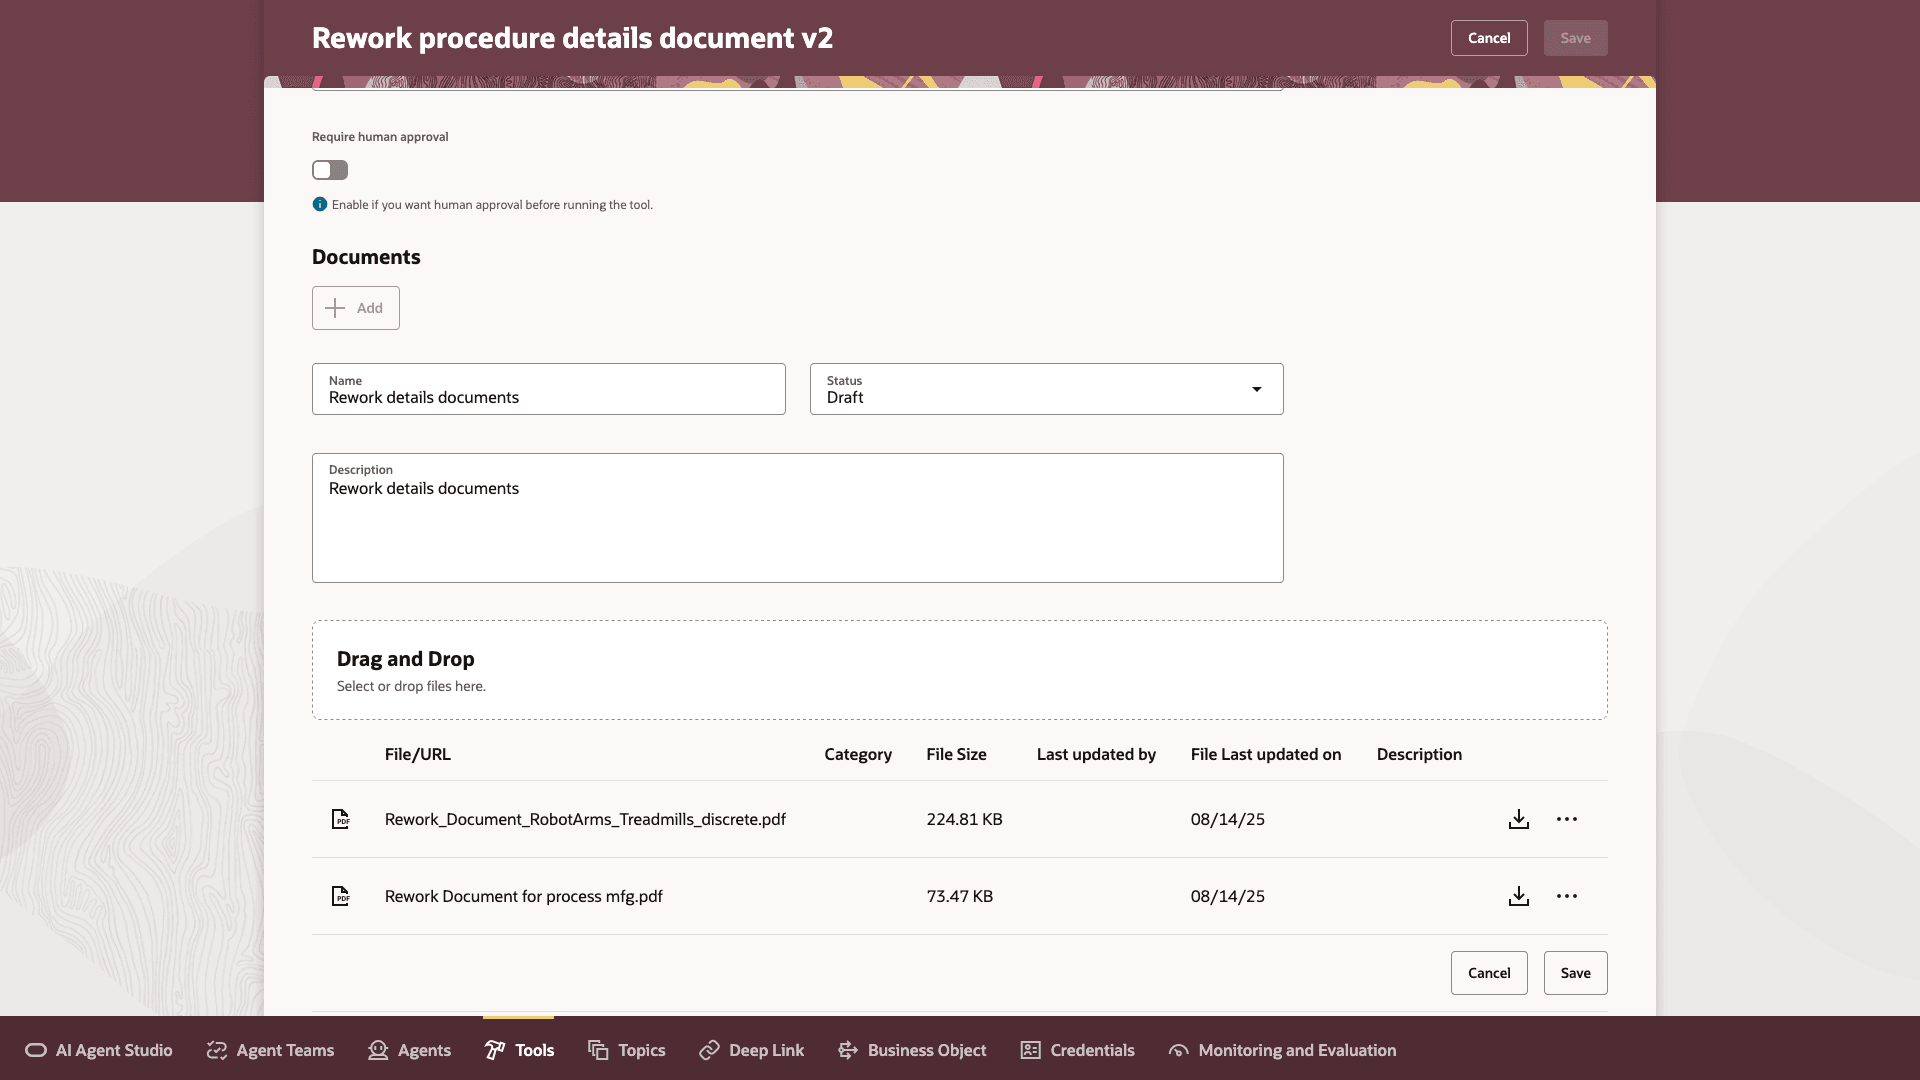Go to AI Agent Studio home
This screenshot has width=1920, height=1080.
(98, 1050)
